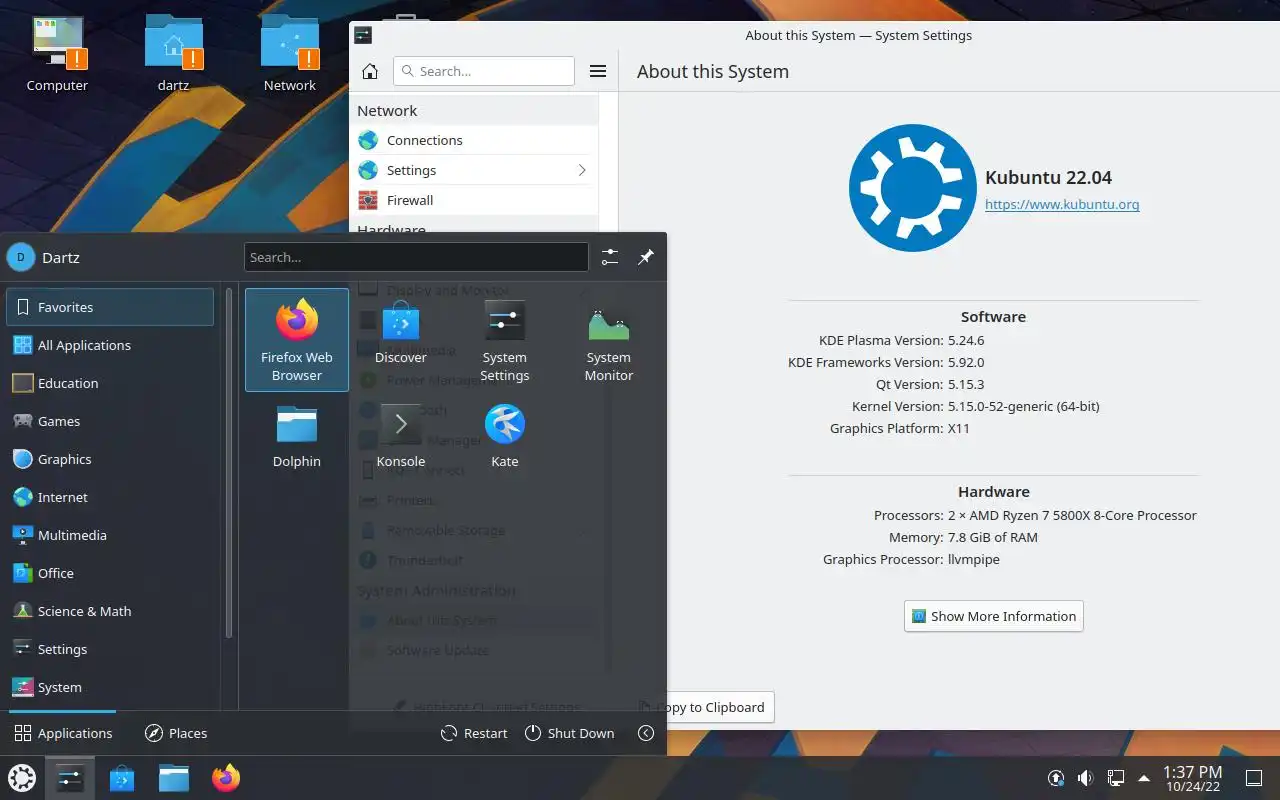
Task: Open Firewall settings entry
Action: point(474,200)
